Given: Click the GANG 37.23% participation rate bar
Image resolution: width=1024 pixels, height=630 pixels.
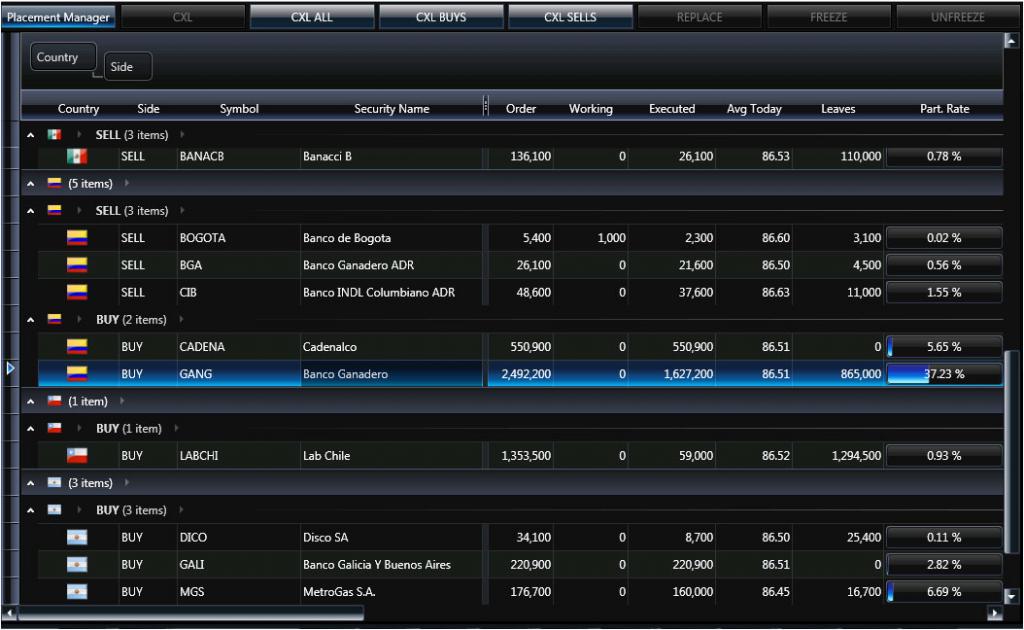Looking at the screenshot, I should tap(944, 374).
